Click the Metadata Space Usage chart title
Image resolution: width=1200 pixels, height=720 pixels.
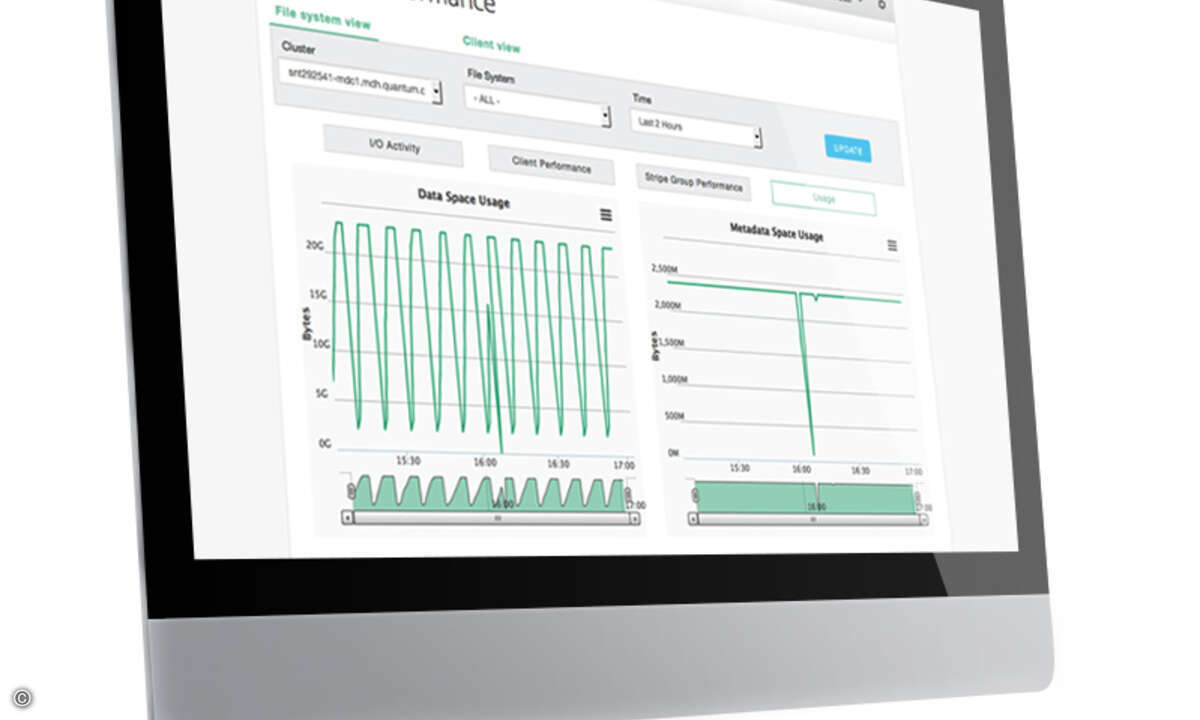(777, 233)
